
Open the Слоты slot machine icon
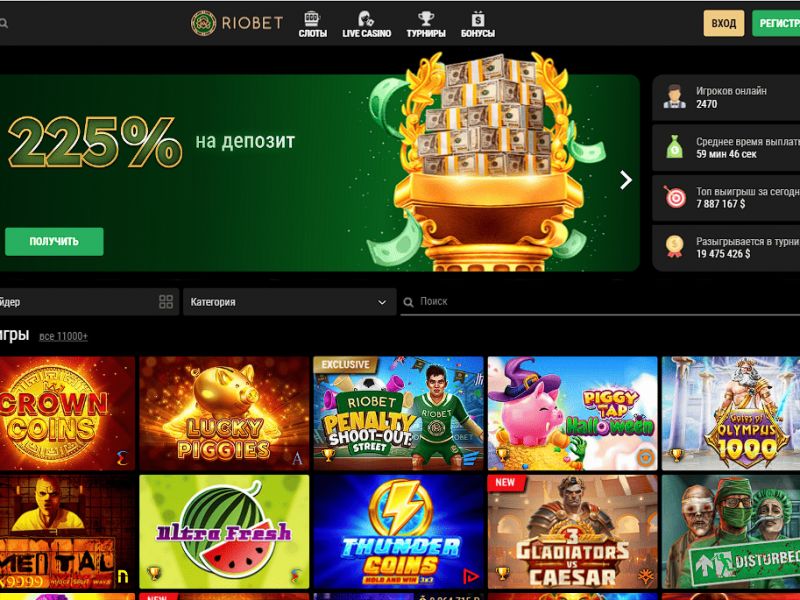click(x=312, y=19)
